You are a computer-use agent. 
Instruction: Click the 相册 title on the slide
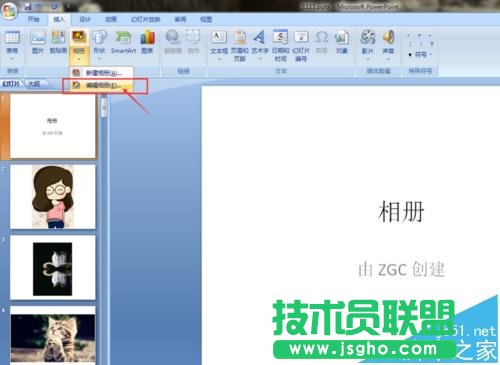coord(401,212)
